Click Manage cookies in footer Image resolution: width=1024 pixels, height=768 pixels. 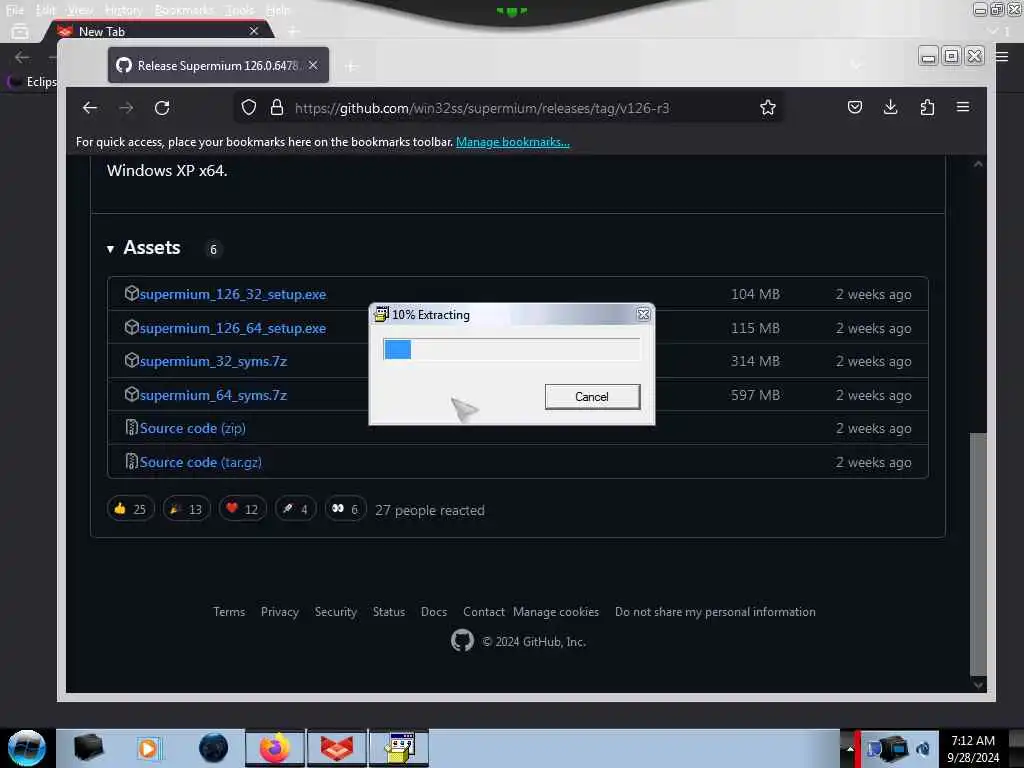click(556, 612)
